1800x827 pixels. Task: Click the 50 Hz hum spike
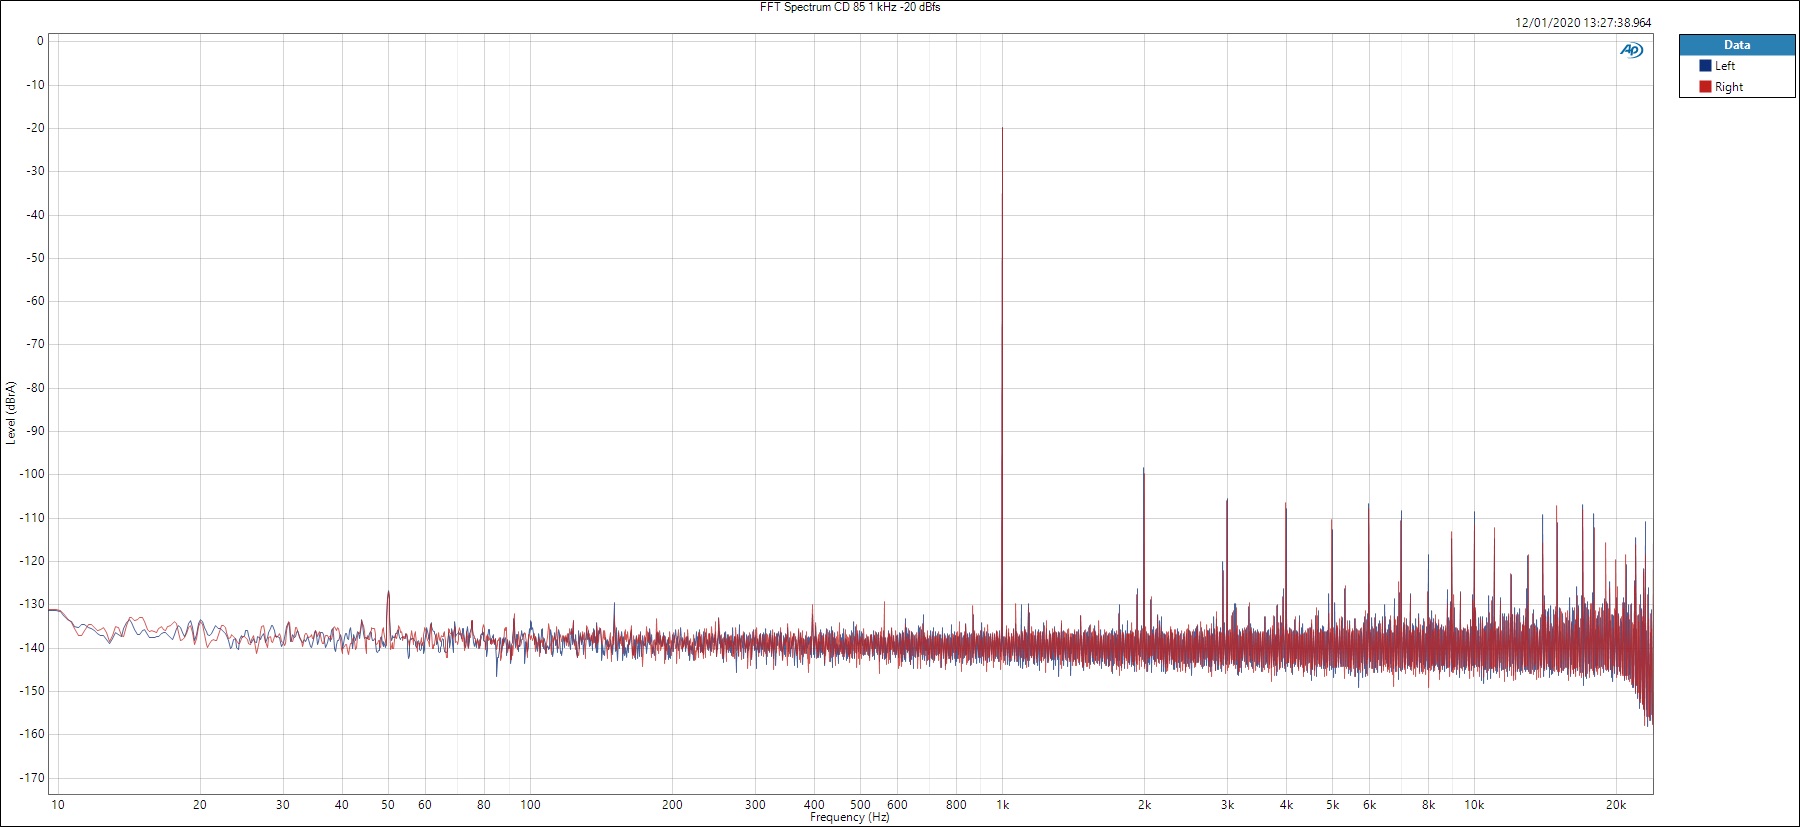click(388, 593)
